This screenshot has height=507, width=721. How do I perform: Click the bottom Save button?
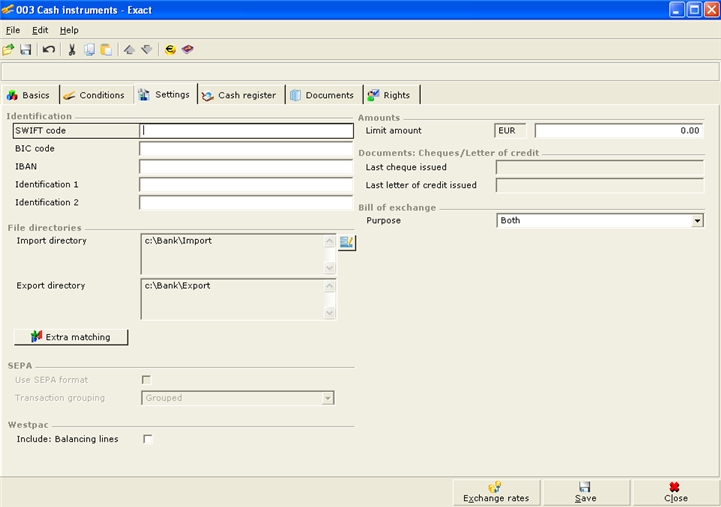585,492
